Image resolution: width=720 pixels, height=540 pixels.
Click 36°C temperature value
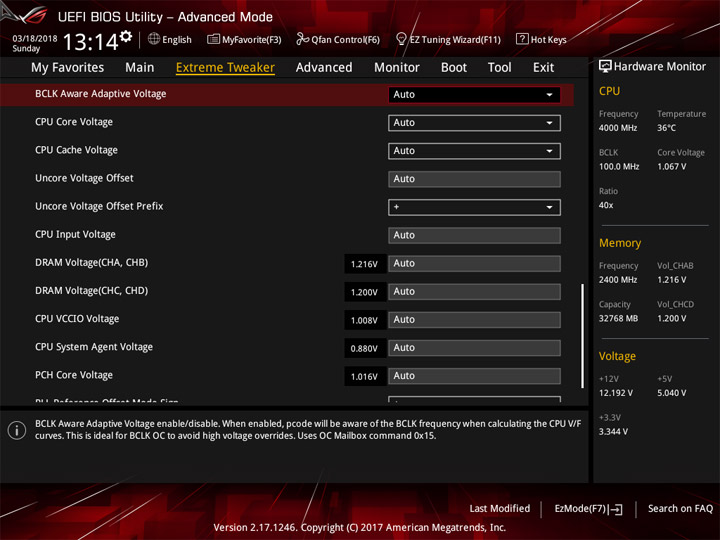tap(666, 128)
